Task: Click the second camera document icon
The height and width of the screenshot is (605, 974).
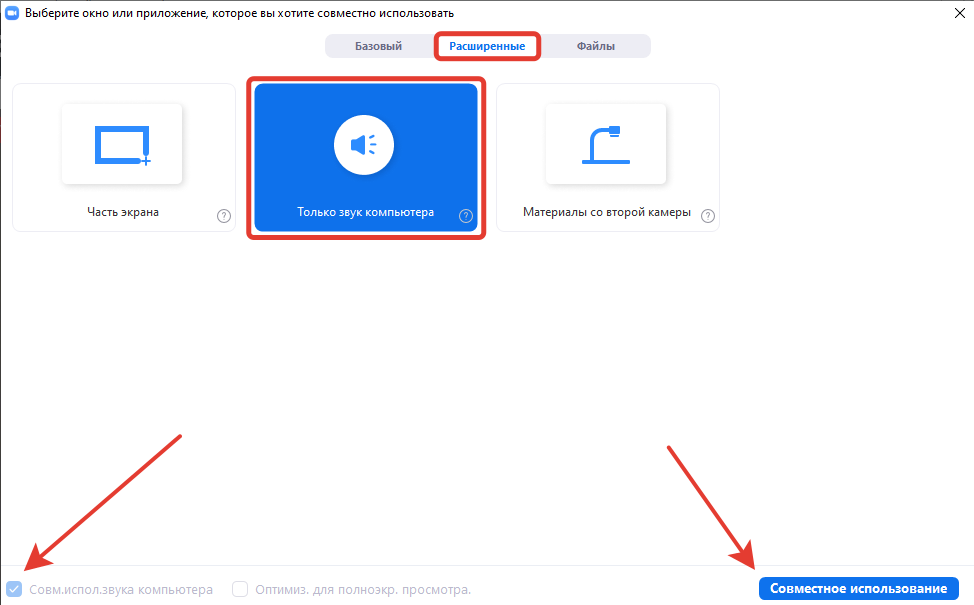Action: pos(606,145)
